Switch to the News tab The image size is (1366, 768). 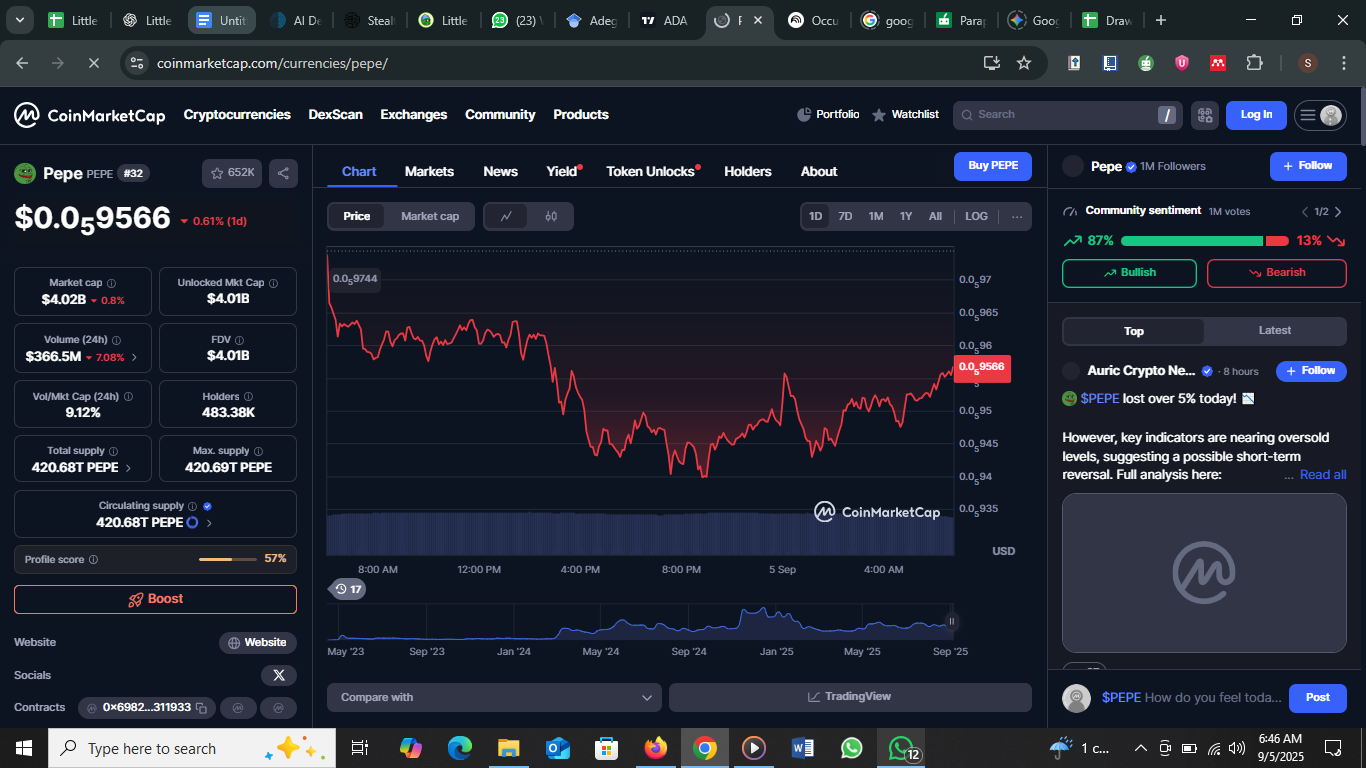click(x=500, y=172)
